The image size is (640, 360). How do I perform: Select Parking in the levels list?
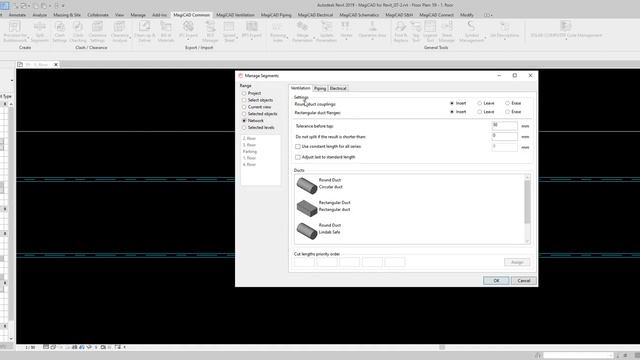[x=250, y=151]
